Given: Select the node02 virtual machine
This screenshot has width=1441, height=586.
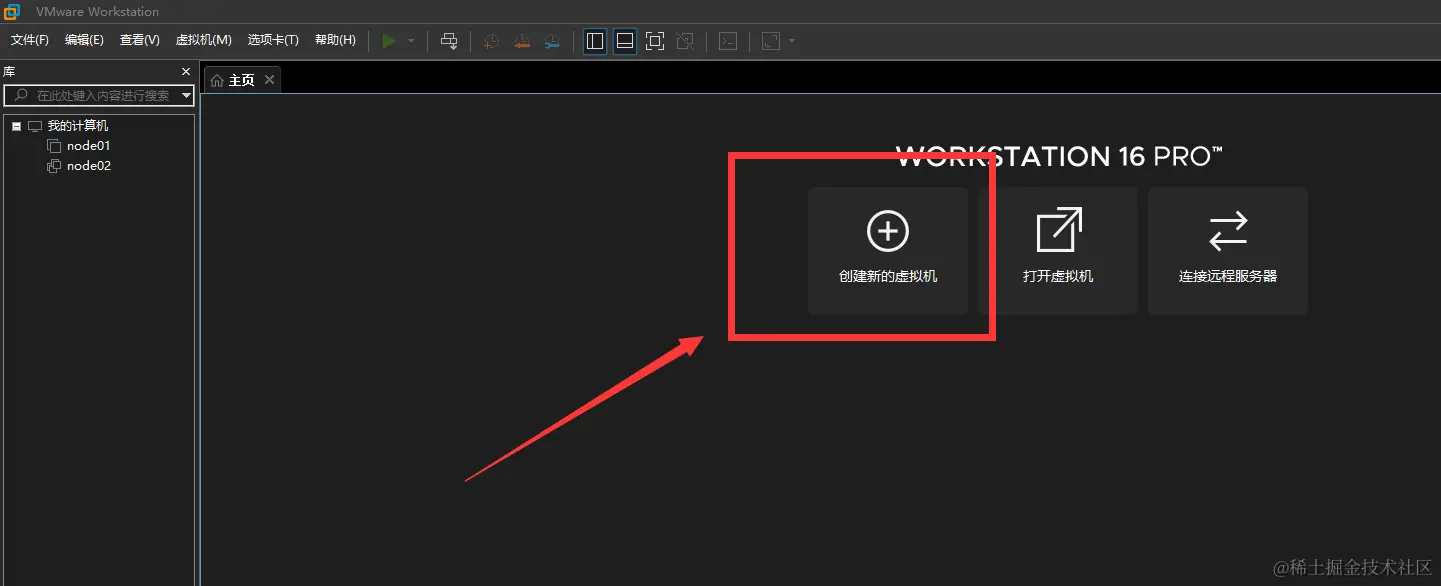Looking at the screenshot, I should point(89,166).
